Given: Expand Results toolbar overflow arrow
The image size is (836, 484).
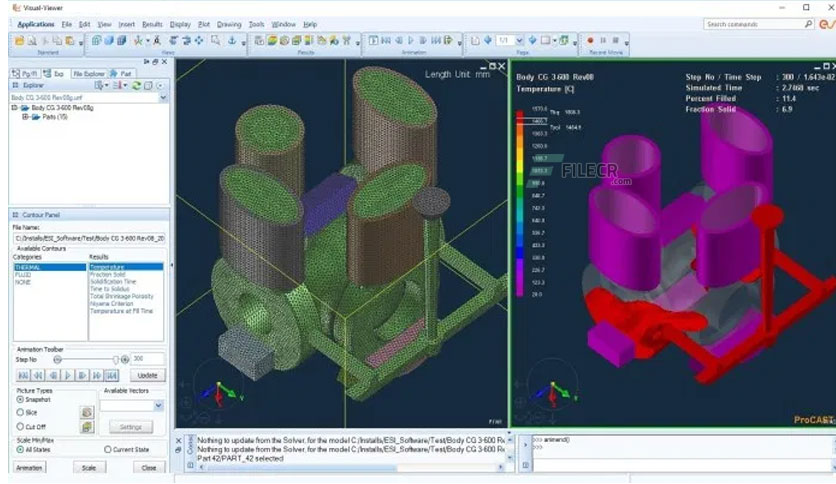Looking at the screenshot, I should (x=357, y=43).
